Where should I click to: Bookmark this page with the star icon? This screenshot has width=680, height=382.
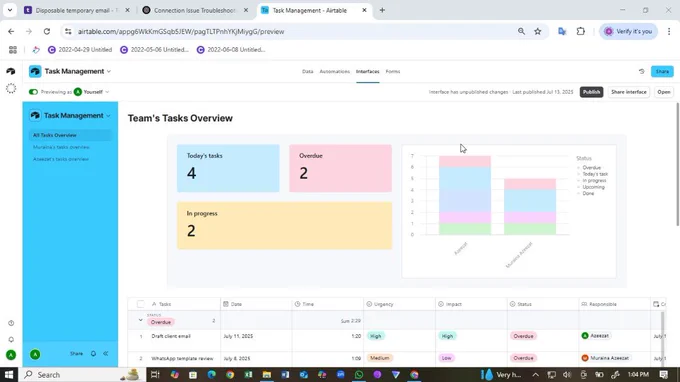tap(538, 31)
